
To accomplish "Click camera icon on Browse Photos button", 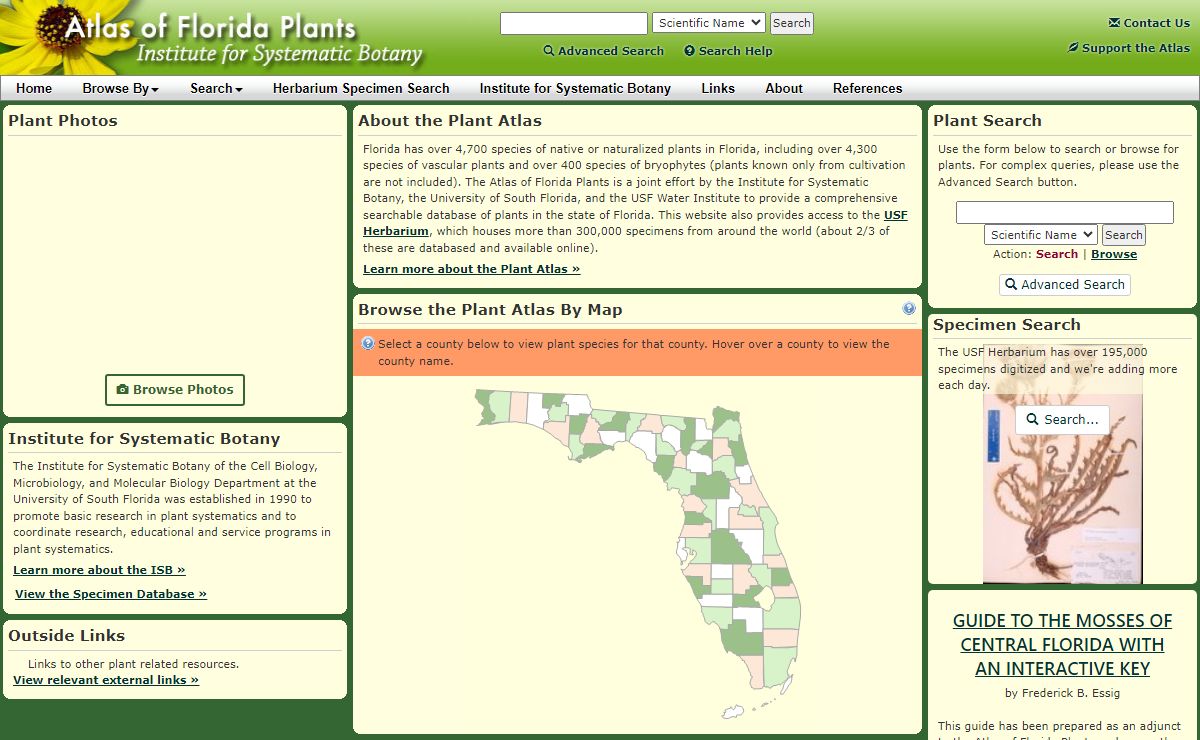I will click(123, 390).
